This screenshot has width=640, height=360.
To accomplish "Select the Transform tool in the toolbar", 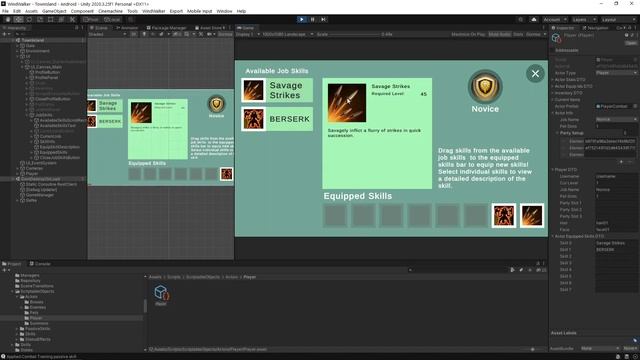I will [61, 19].
